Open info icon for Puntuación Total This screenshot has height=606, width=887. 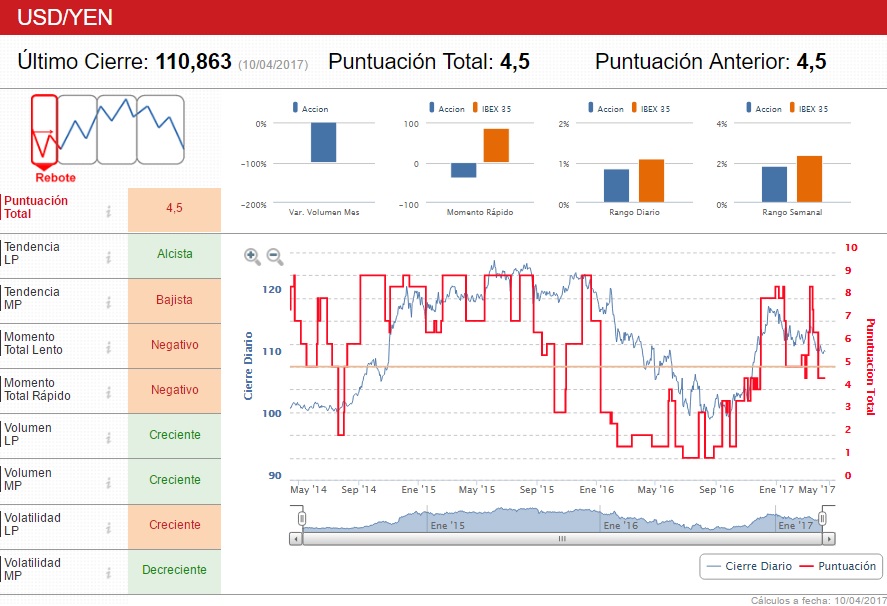pos(108,212)
